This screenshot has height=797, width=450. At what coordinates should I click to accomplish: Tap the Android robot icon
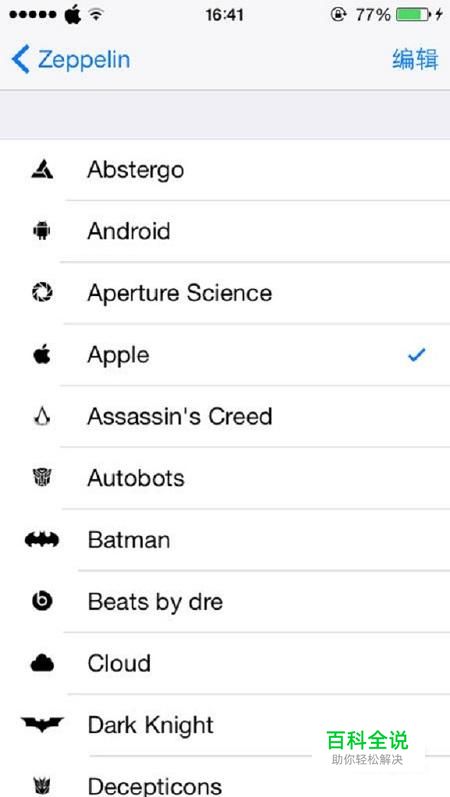42,231
